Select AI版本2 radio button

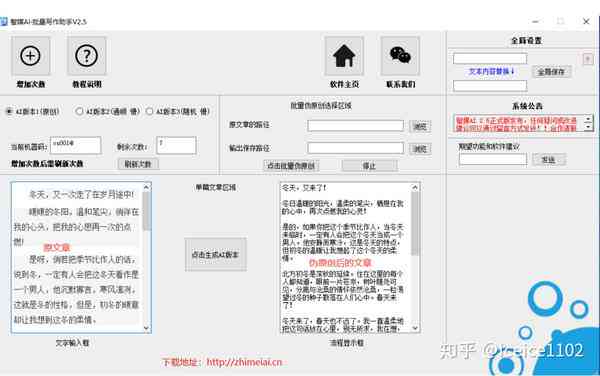click(x=79, y=111)
